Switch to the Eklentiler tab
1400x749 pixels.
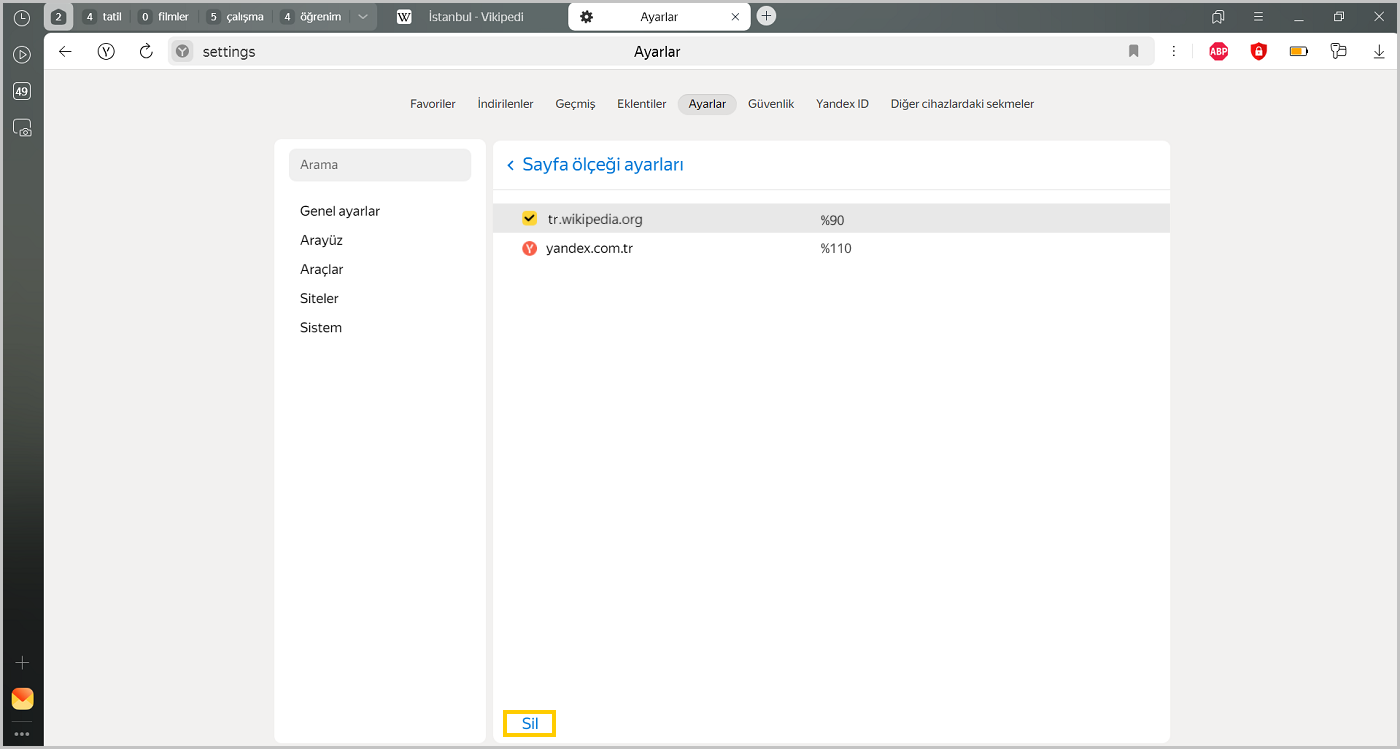(x=641, y=104)
